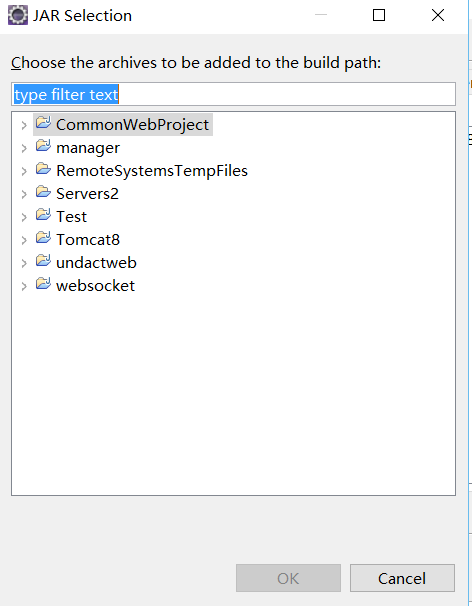Click the Servers2 folder icon

coord(43,192)
